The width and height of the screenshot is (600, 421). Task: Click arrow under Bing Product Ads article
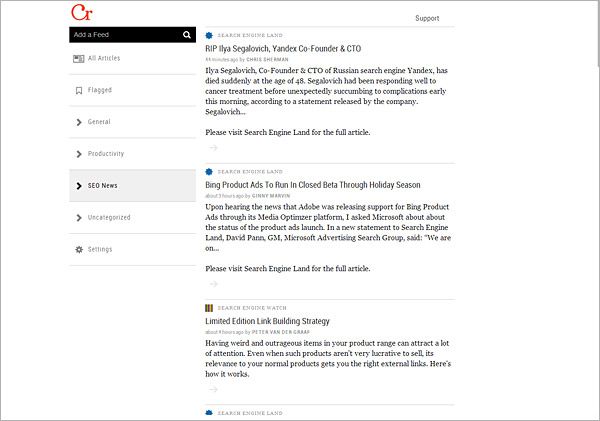tap(212, 284)
